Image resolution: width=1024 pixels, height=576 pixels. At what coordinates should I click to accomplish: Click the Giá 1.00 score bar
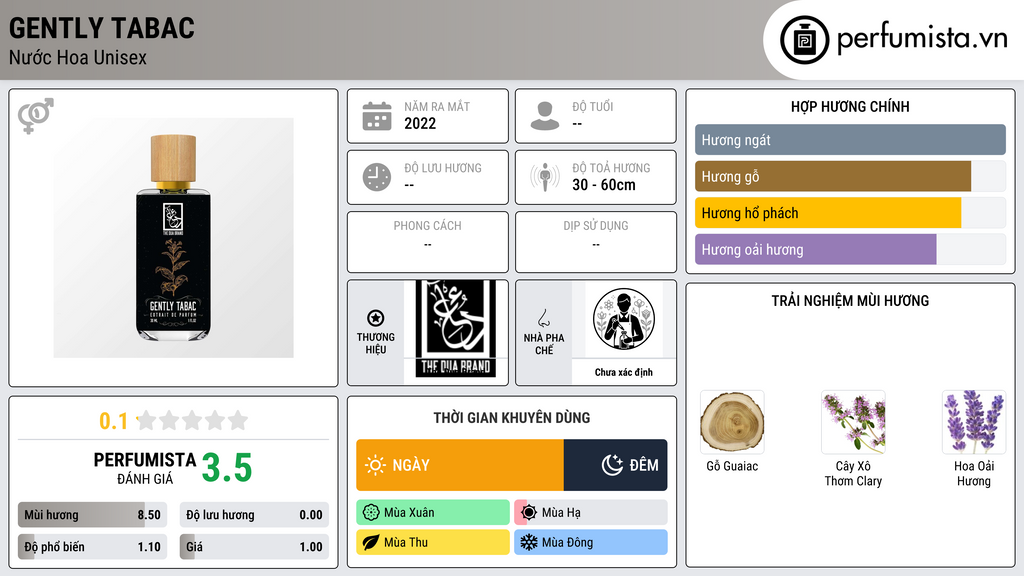click(254, 547)
